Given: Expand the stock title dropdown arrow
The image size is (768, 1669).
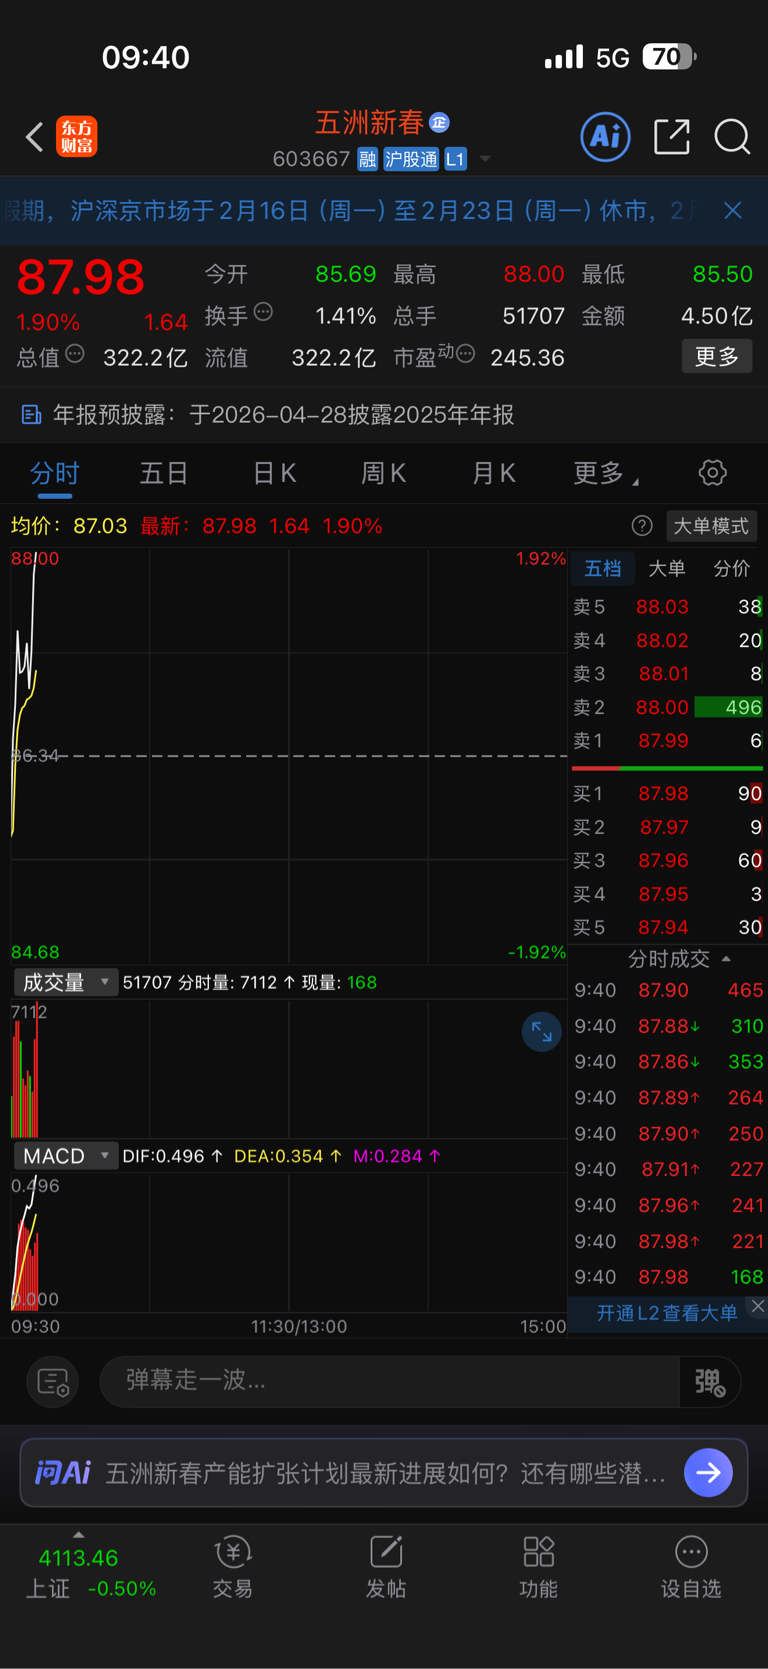Looking at the screenshot, I should click(x=485, y=159).
